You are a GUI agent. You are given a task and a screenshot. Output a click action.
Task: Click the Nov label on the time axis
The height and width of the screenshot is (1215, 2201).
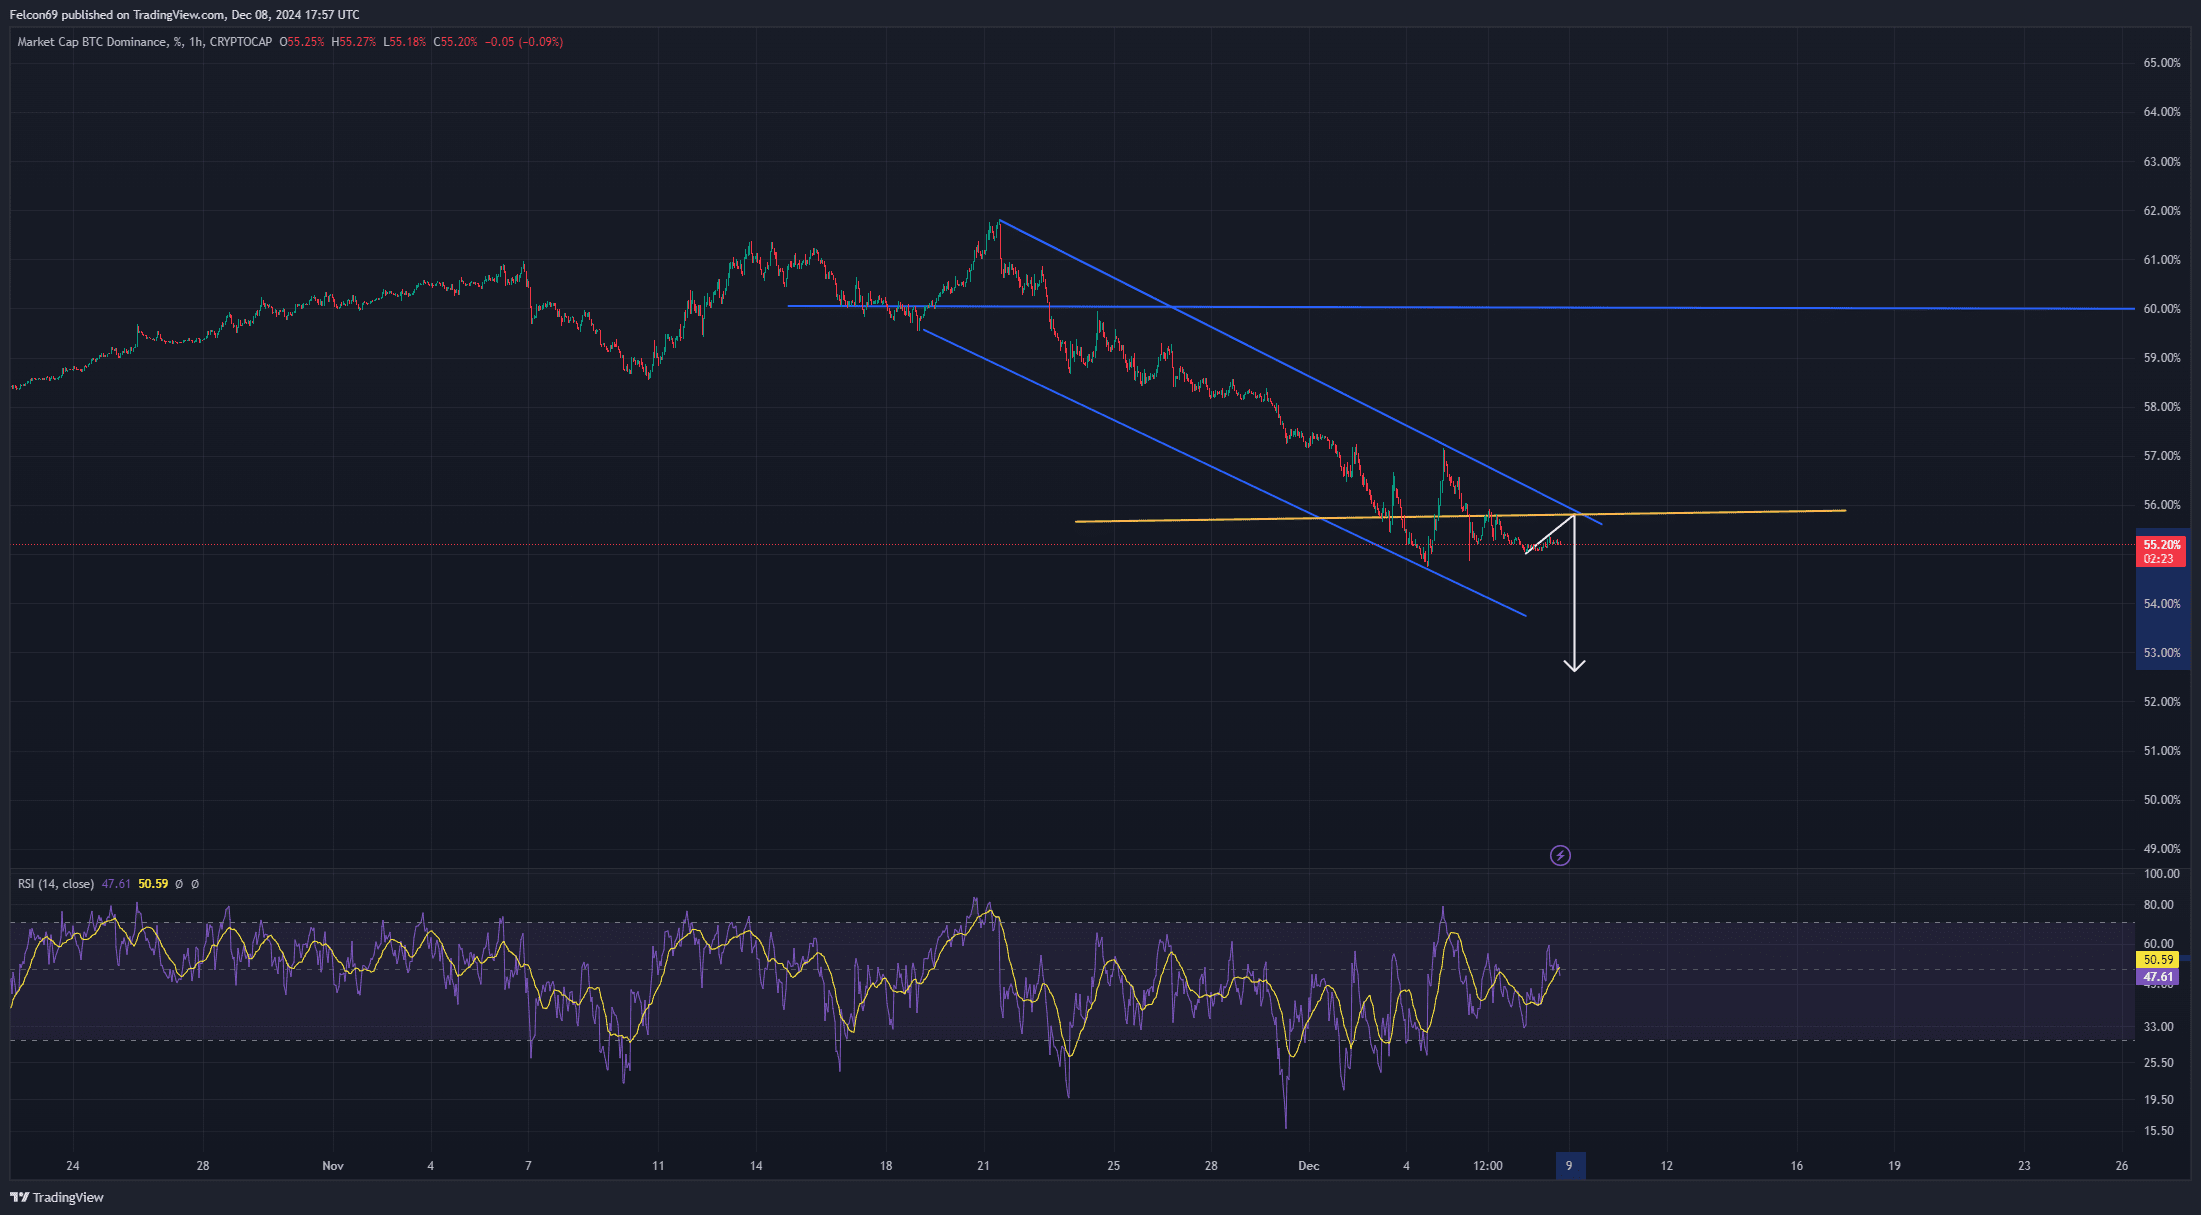click(333, 1166)
